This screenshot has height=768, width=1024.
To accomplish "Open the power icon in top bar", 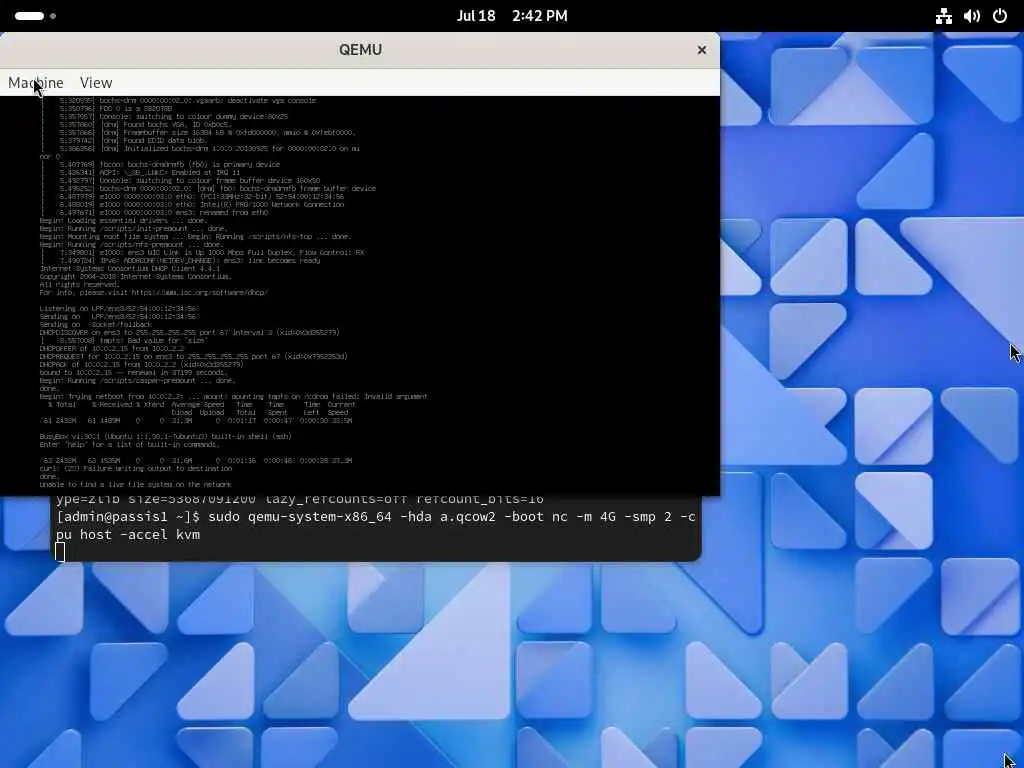I will (1000, 16).
